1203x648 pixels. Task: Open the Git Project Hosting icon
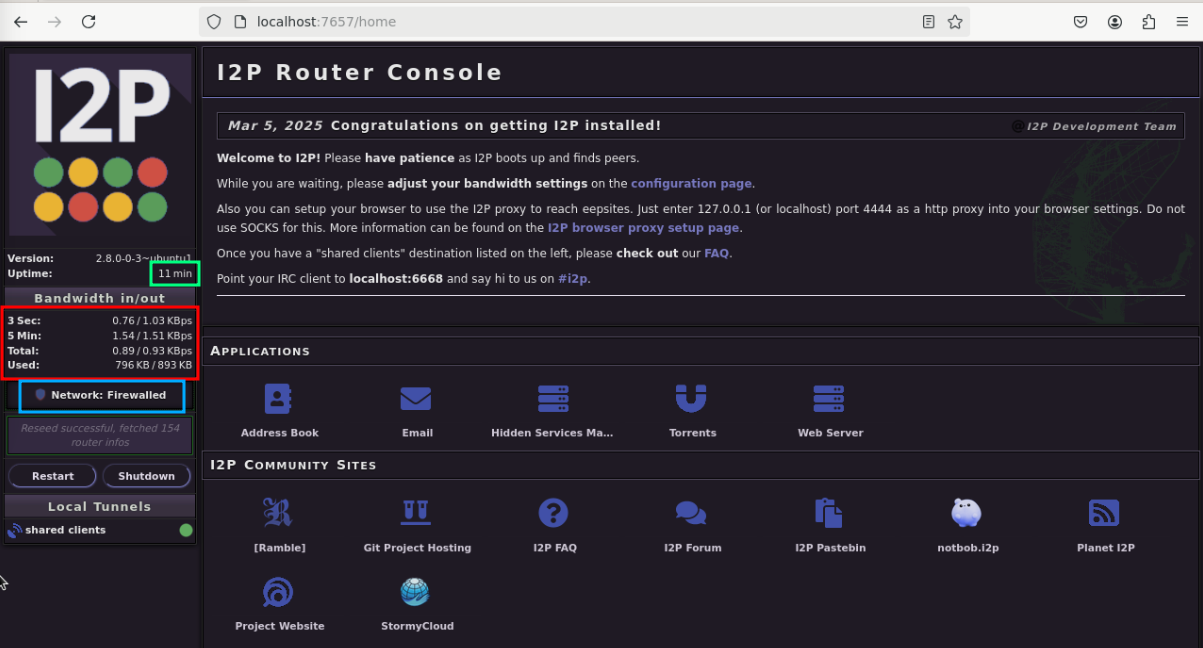tap(416, 513)
